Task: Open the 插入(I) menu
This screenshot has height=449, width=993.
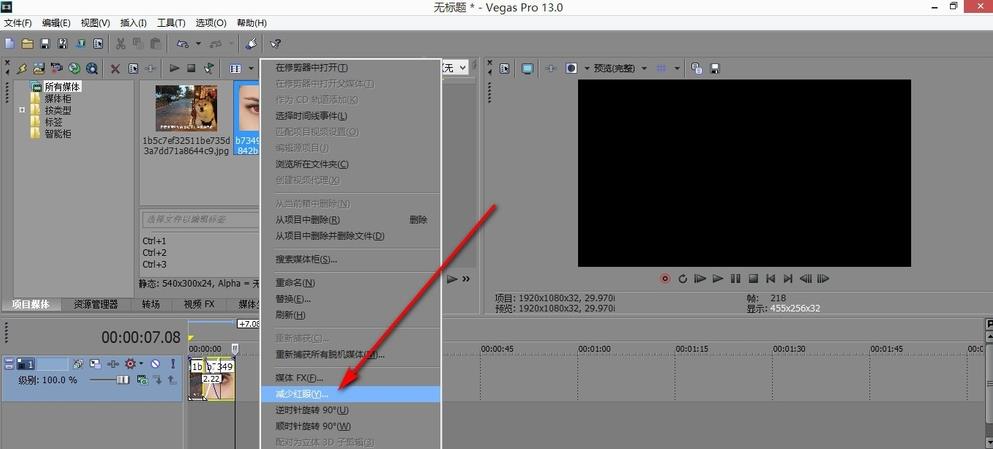Action: pos(133,23)
